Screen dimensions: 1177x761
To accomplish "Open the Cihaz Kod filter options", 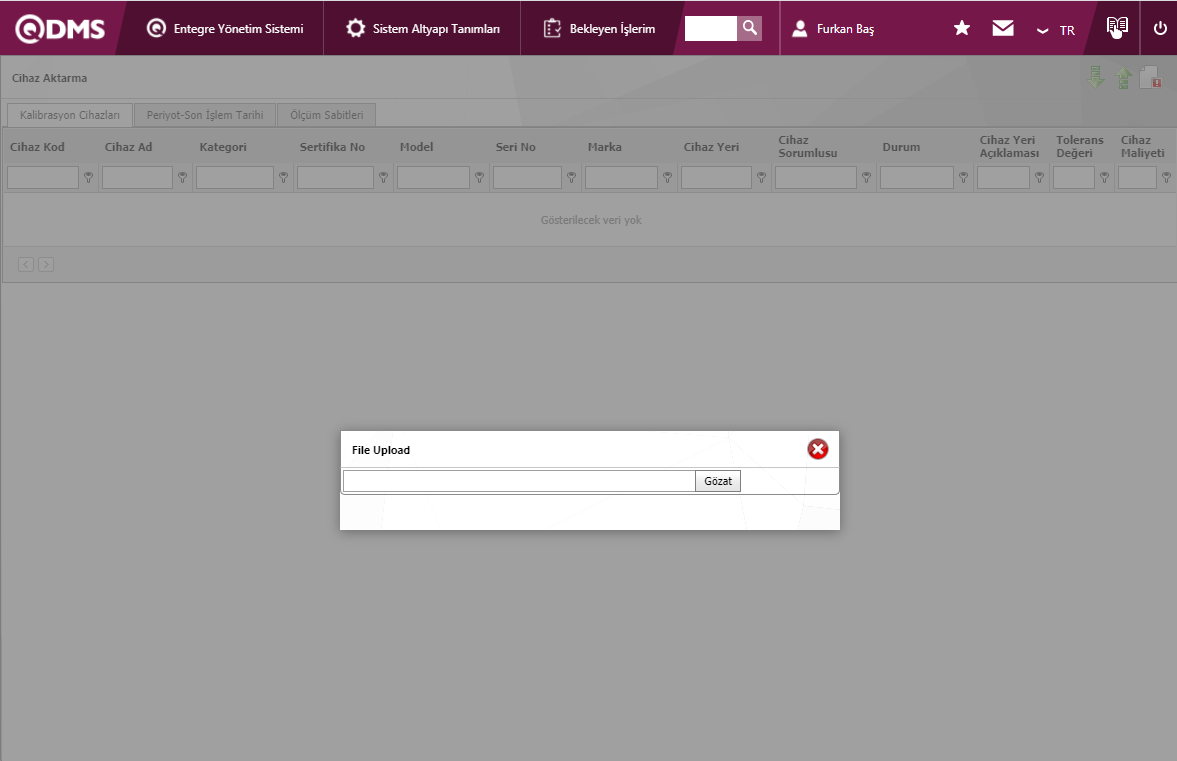I will [88, 178].
